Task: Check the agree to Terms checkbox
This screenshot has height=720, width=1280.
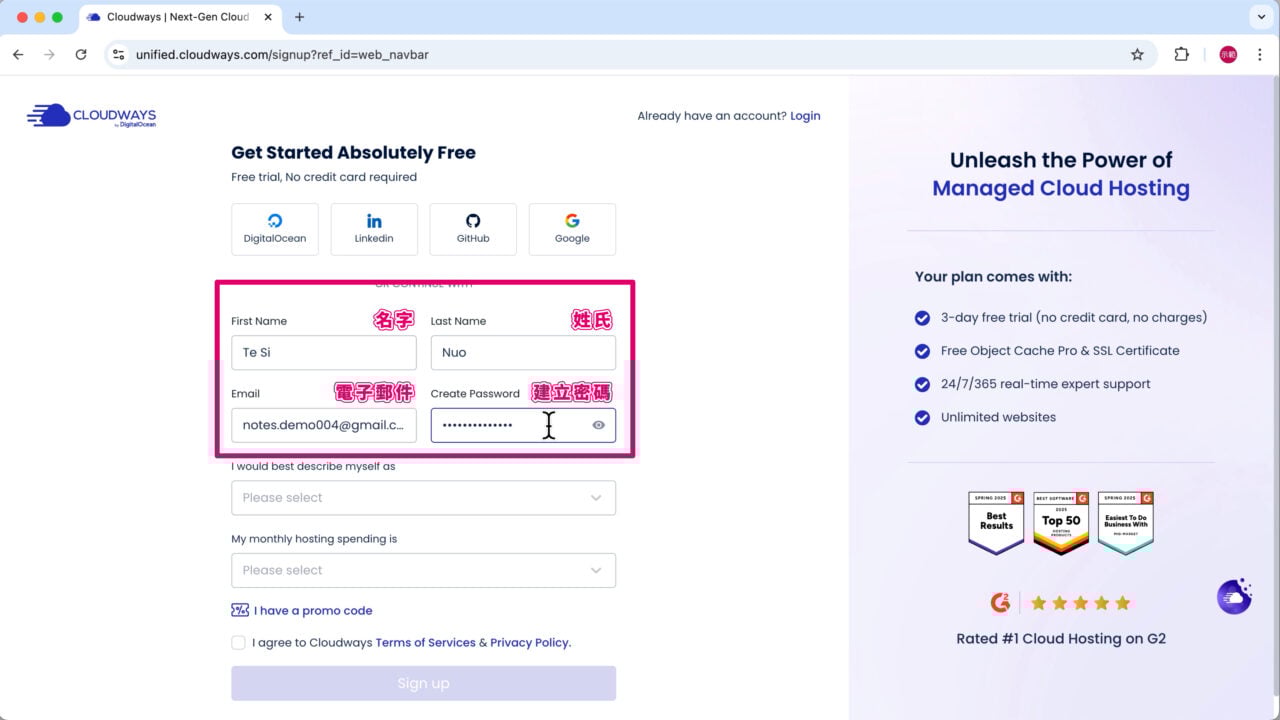Action: pos(238,643)
